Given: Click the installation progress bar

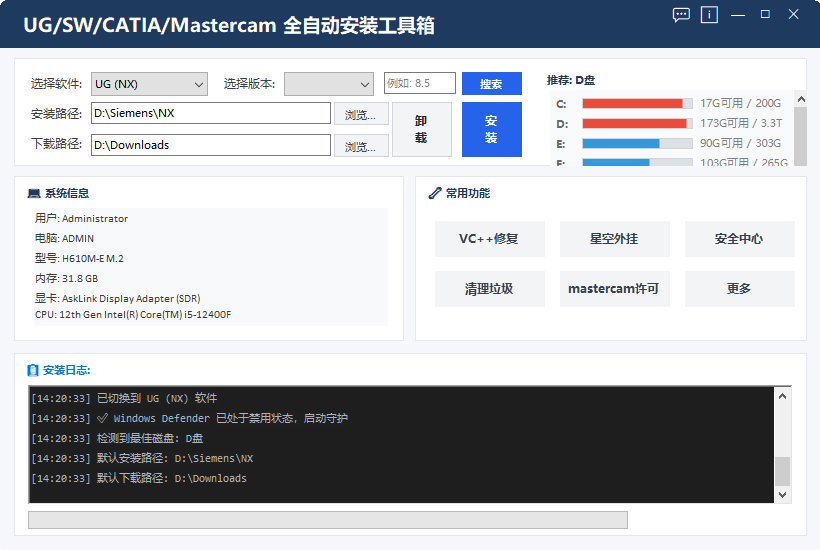Looking at the screenshot, I should 328,520.
